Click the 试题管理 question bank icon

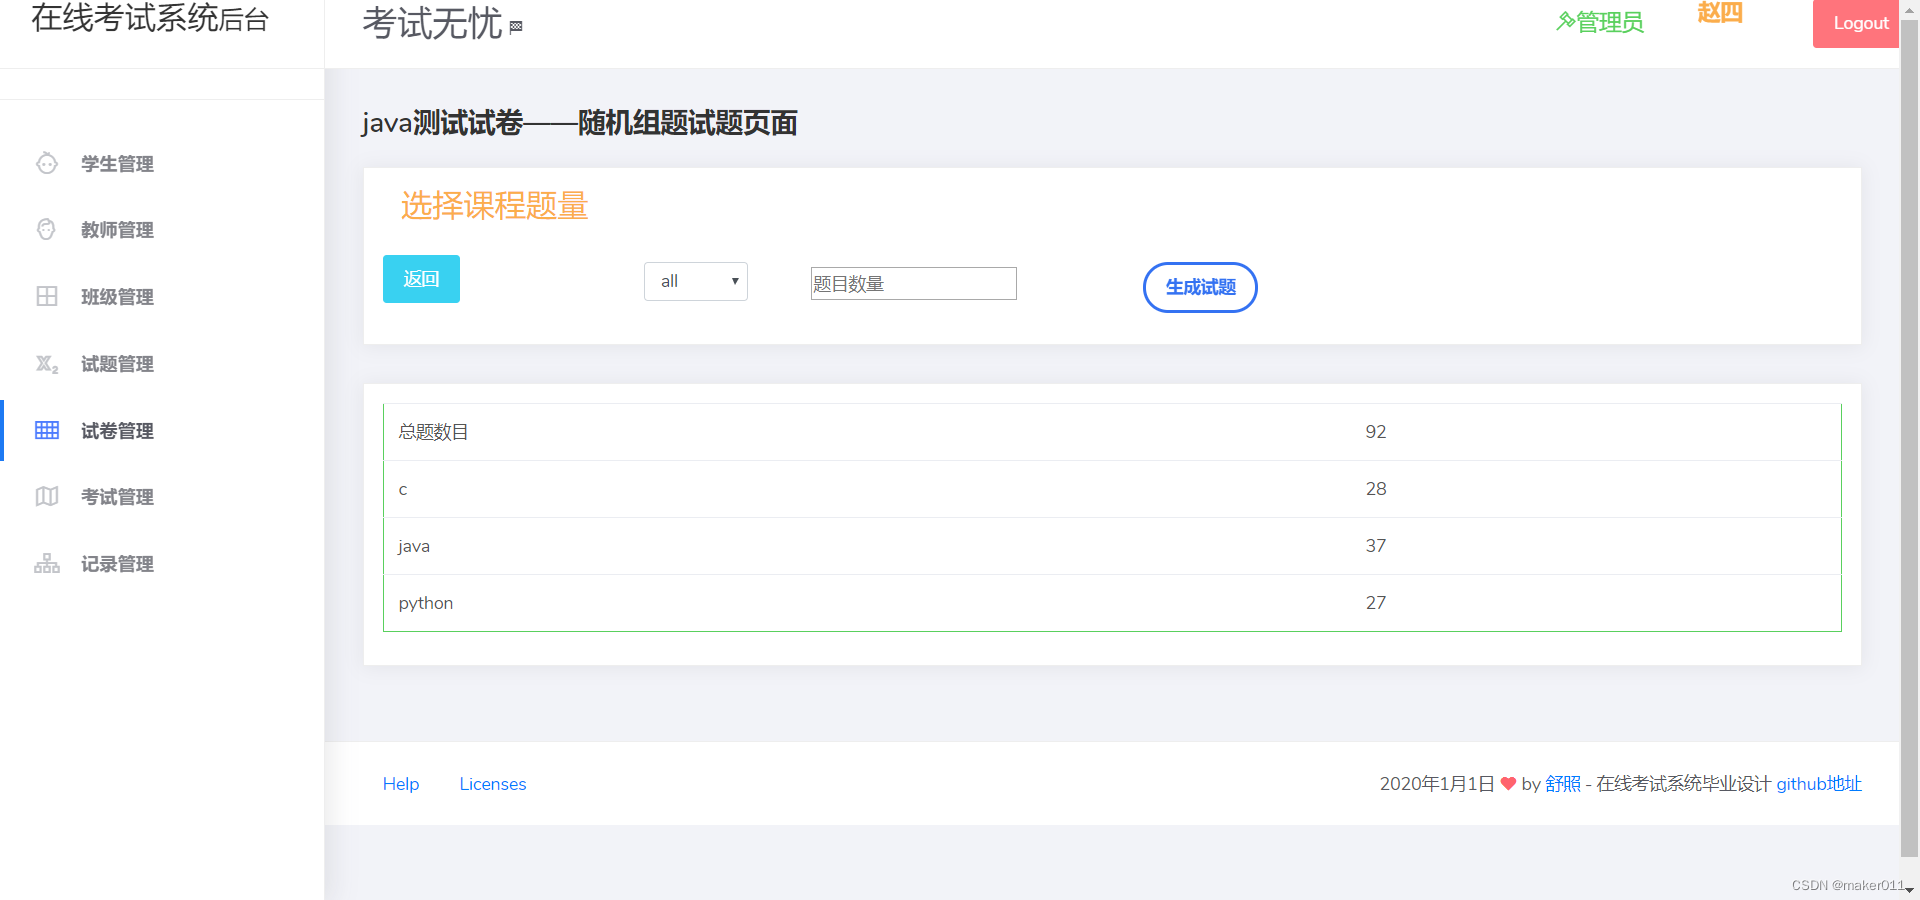pyautogui.click(x=46, y=363)
